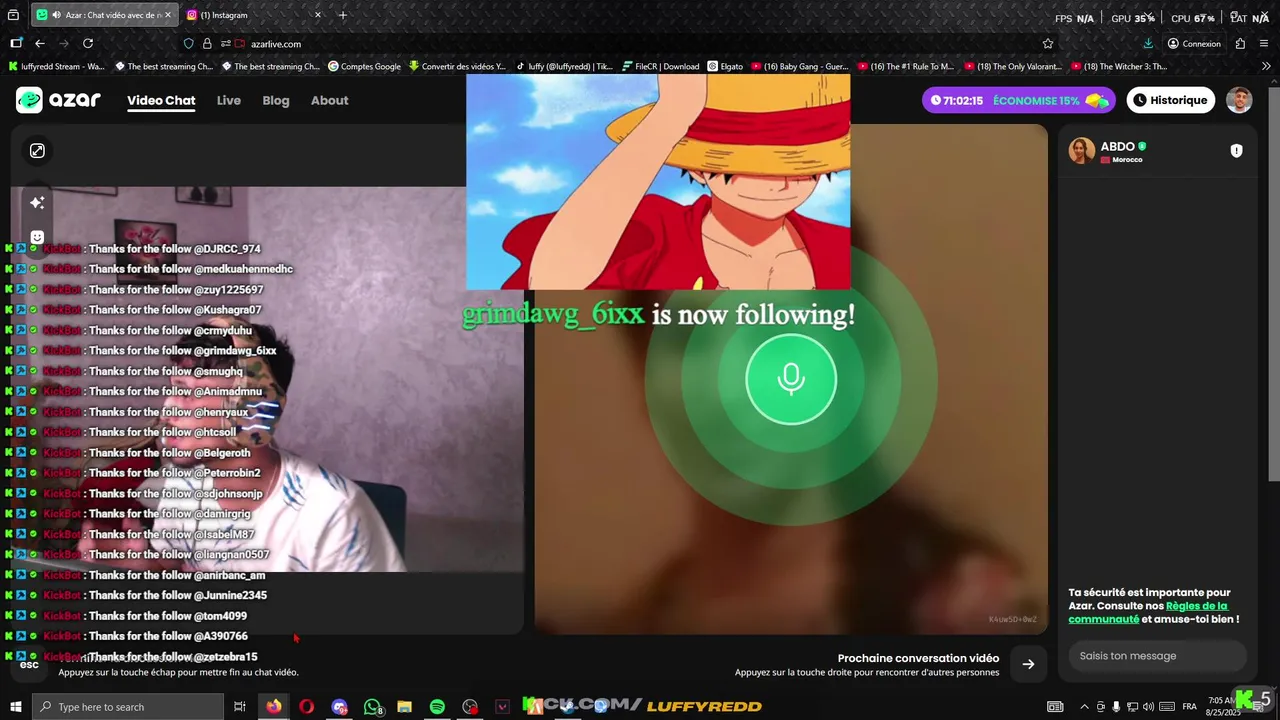Open Task View on the taskbar
The width and height of the screenshot is (1280, 720).
[x=240, y=707]
